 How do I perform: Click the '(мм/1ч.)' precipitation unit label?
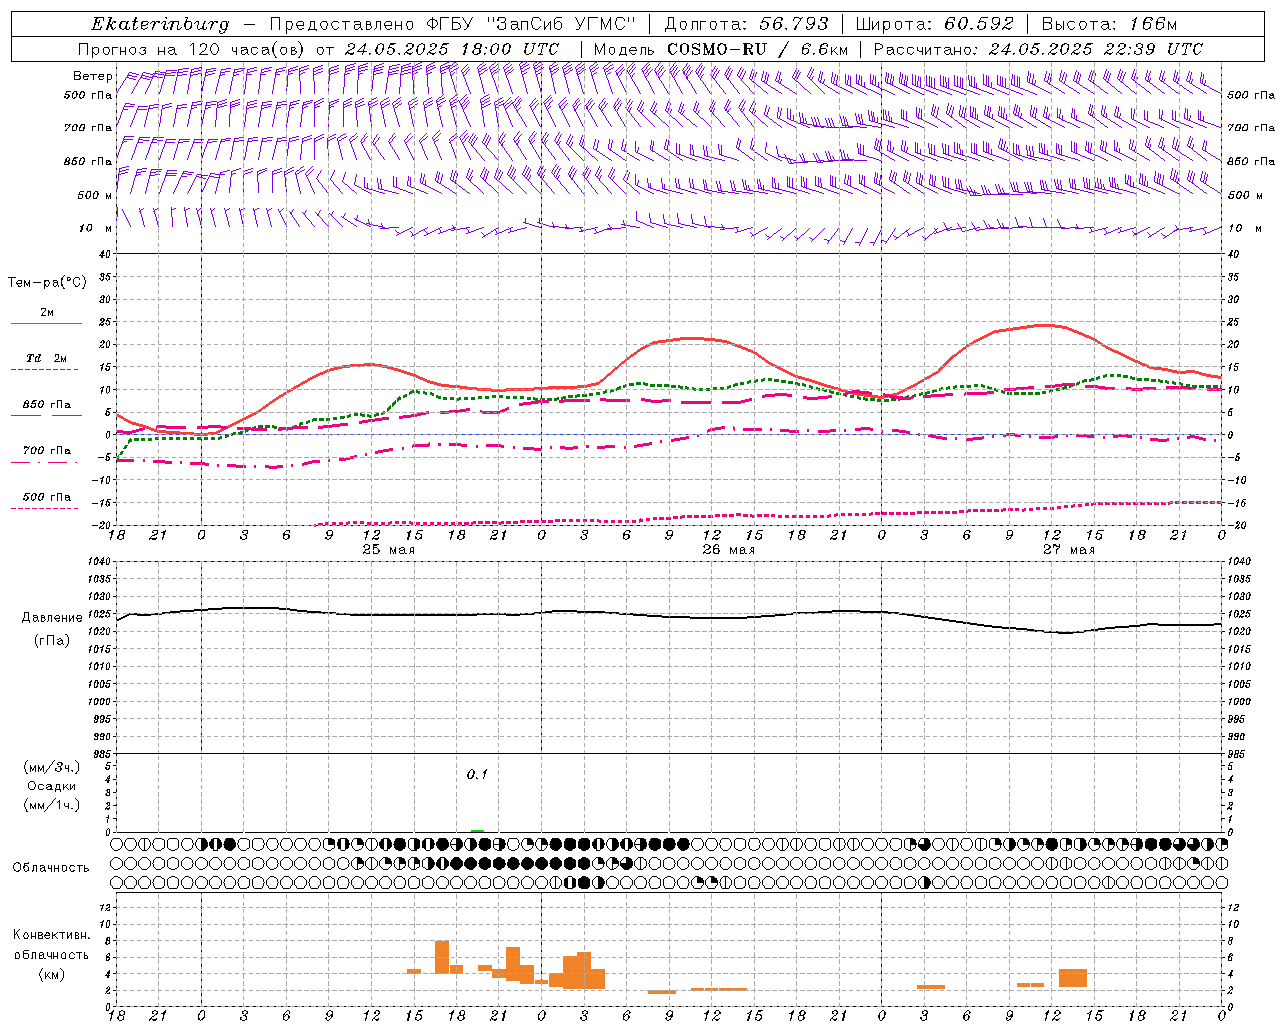point(52,805)
